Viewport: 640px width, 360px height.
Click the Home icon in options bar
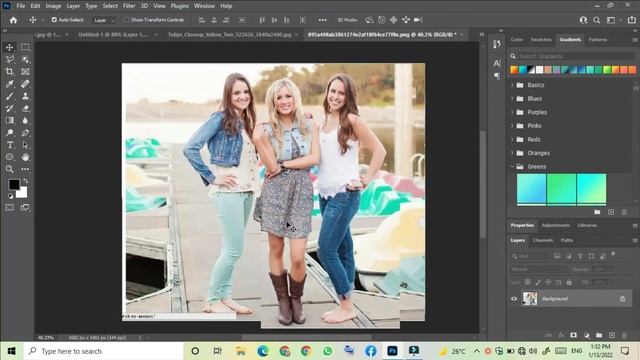[13, 20]
